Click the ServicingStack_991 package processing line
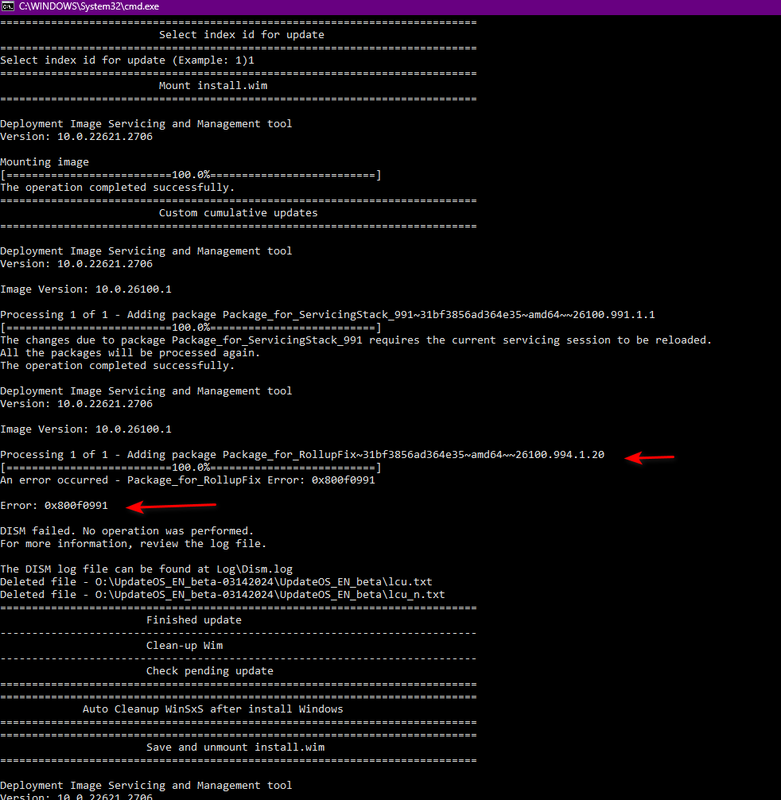 (327, 315)
